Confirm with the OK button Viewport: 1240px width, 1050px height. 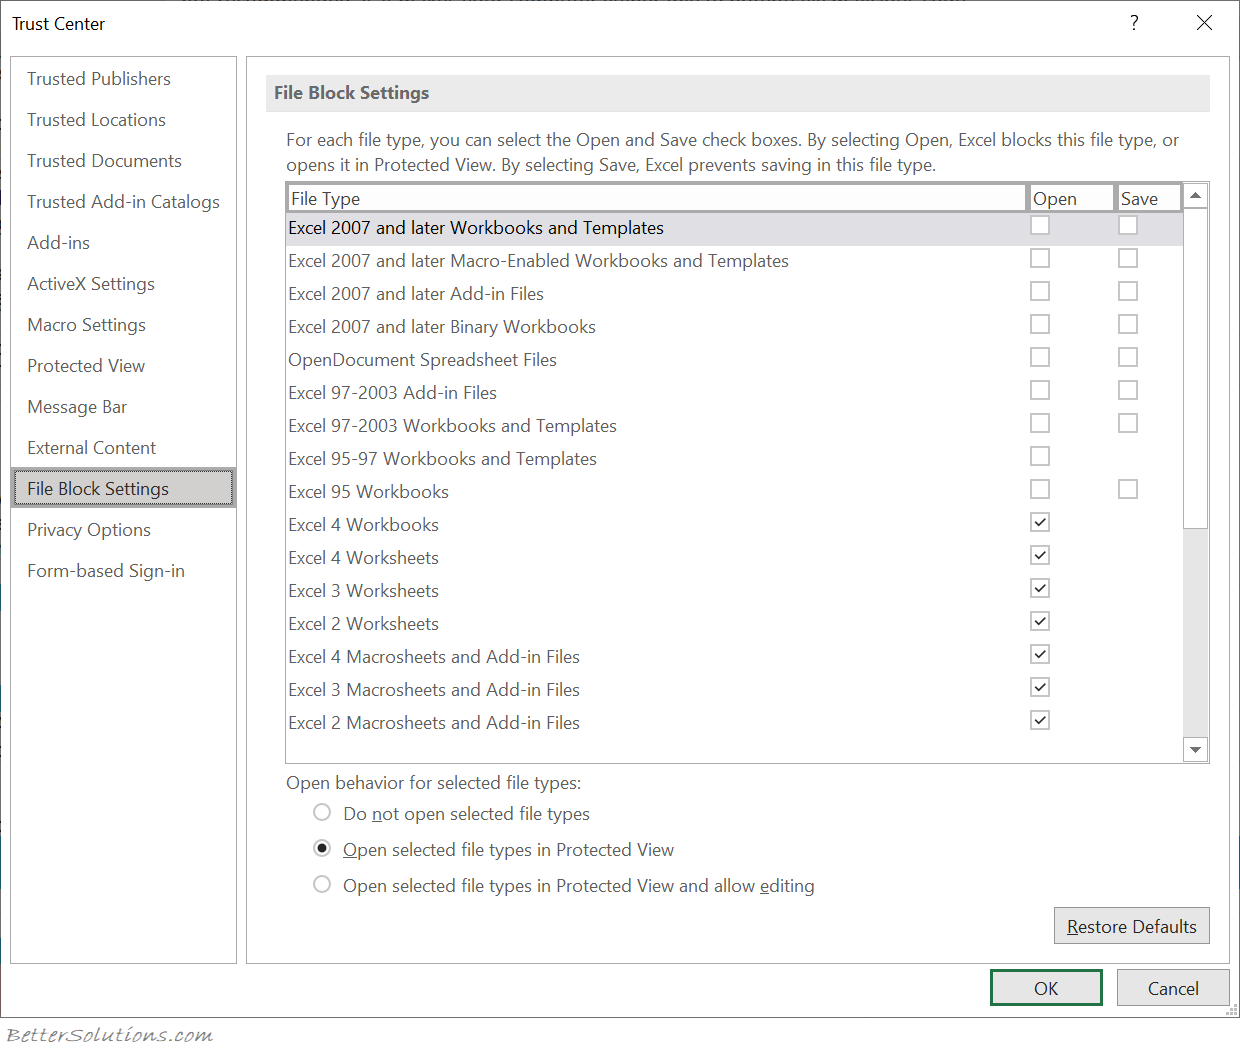pos(1046,988)
